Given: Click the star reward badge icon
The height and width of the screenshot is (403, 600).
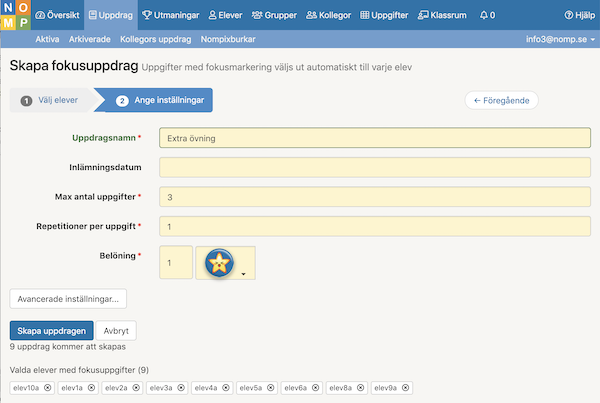Looking at the screenshot, I should (x=219, y=263).
